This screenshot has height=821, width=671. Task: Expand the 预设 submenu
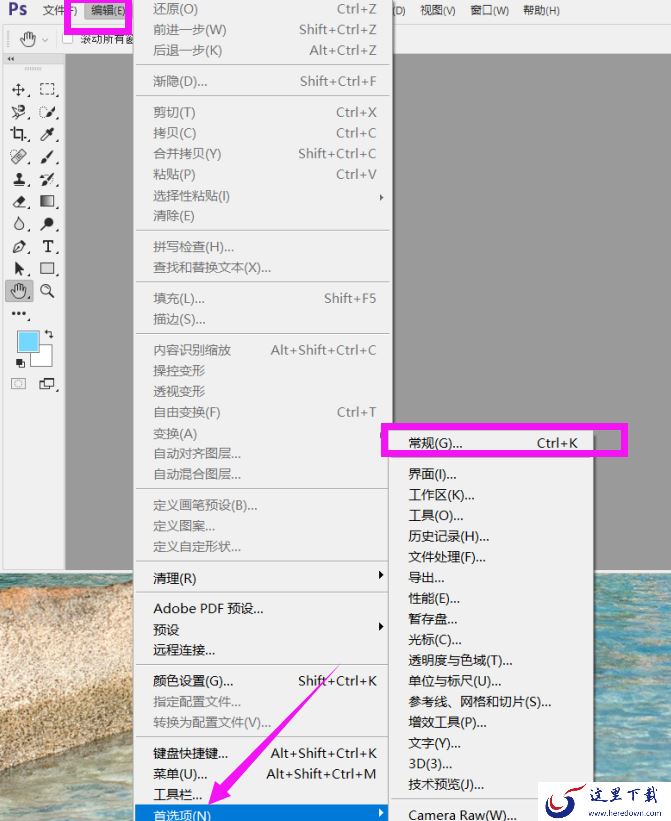262,629
